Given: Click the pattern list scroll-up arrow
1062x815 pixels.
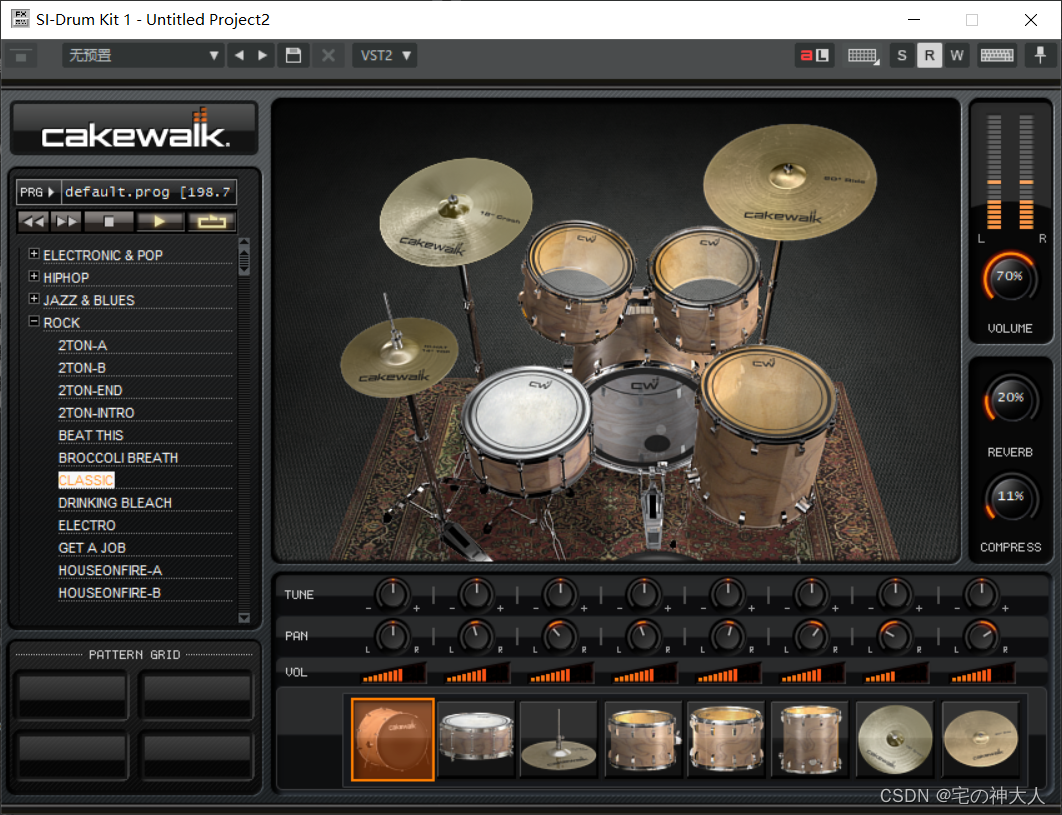Looking at the screenshot, I should click(245, 243).
